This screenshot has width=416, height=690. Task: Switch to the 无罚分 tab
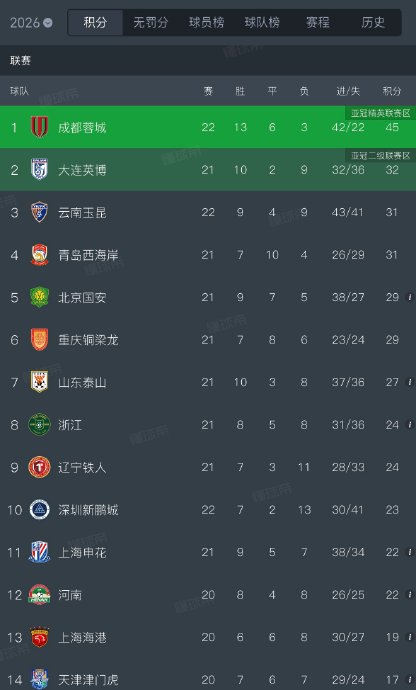151,22
